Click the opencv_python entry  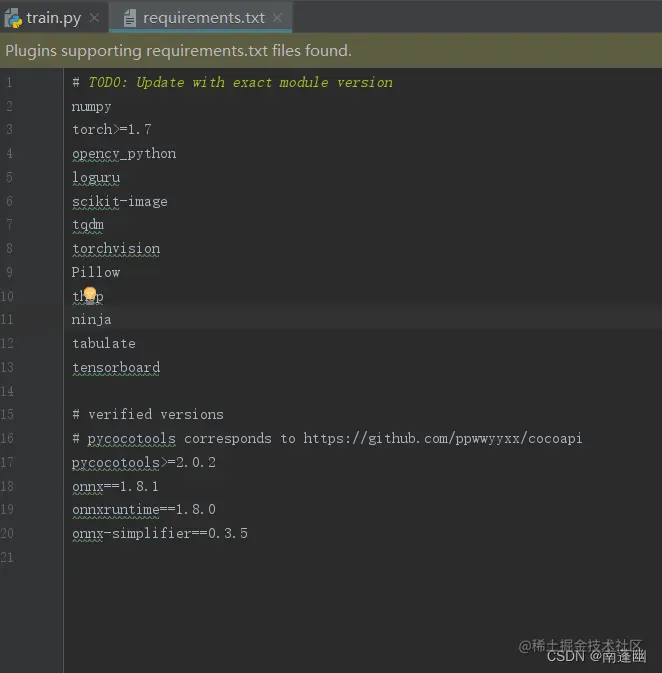click(x=124, y=154)
